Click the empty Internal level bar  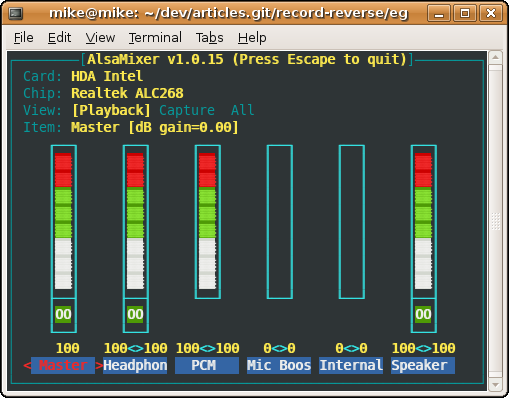click(352, 221)
